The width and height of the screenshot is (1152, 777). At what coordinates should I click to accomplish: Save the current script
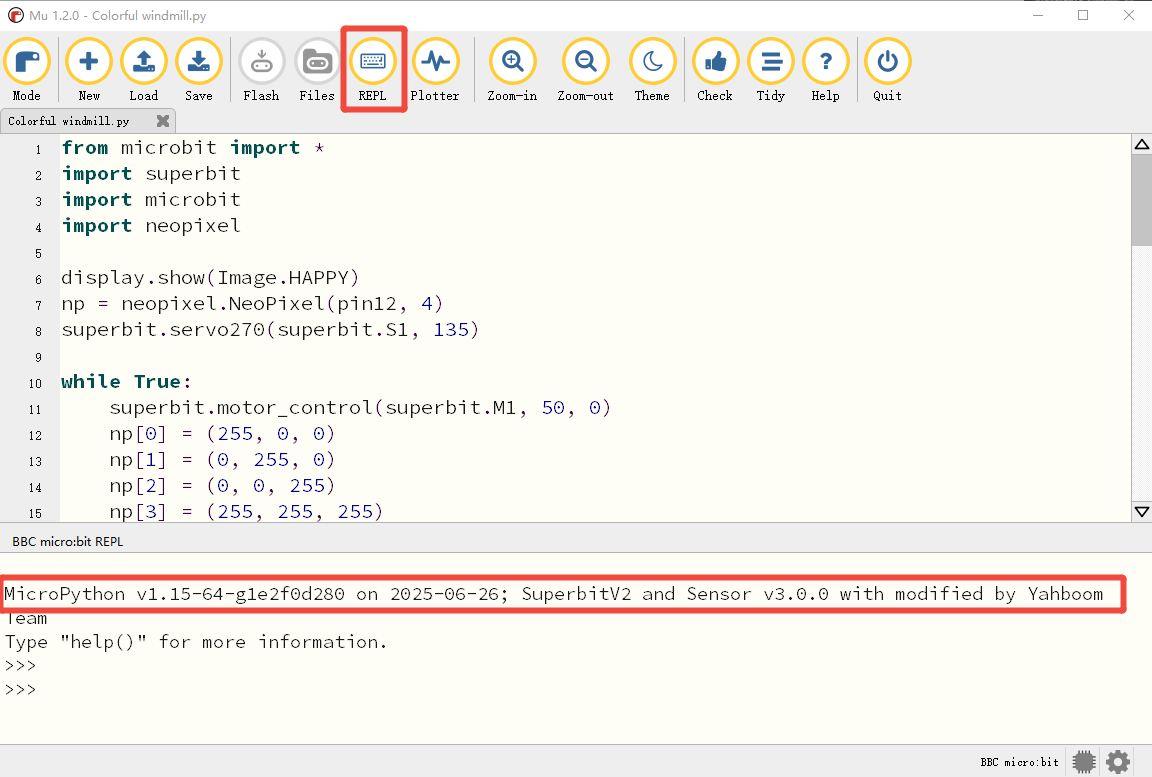(x=198, y=71)
